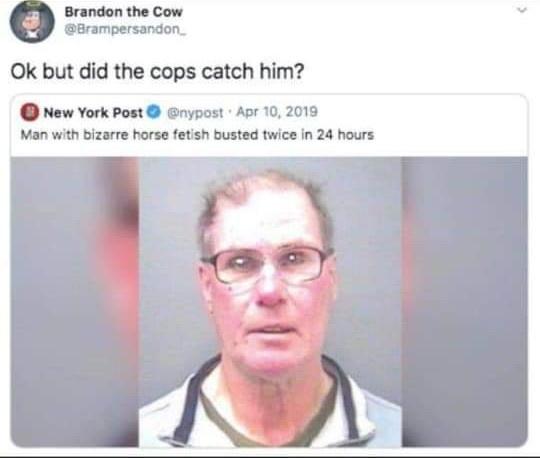Screen dimensions: 540x458
Task: Open the Brandon the Cow display name
Action: 123,12
